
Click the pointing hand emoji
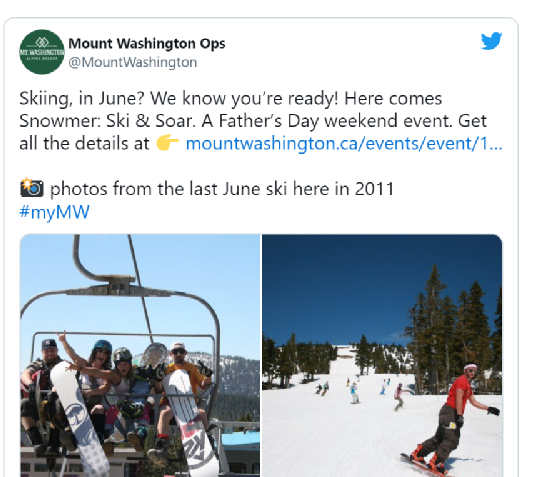167,143
